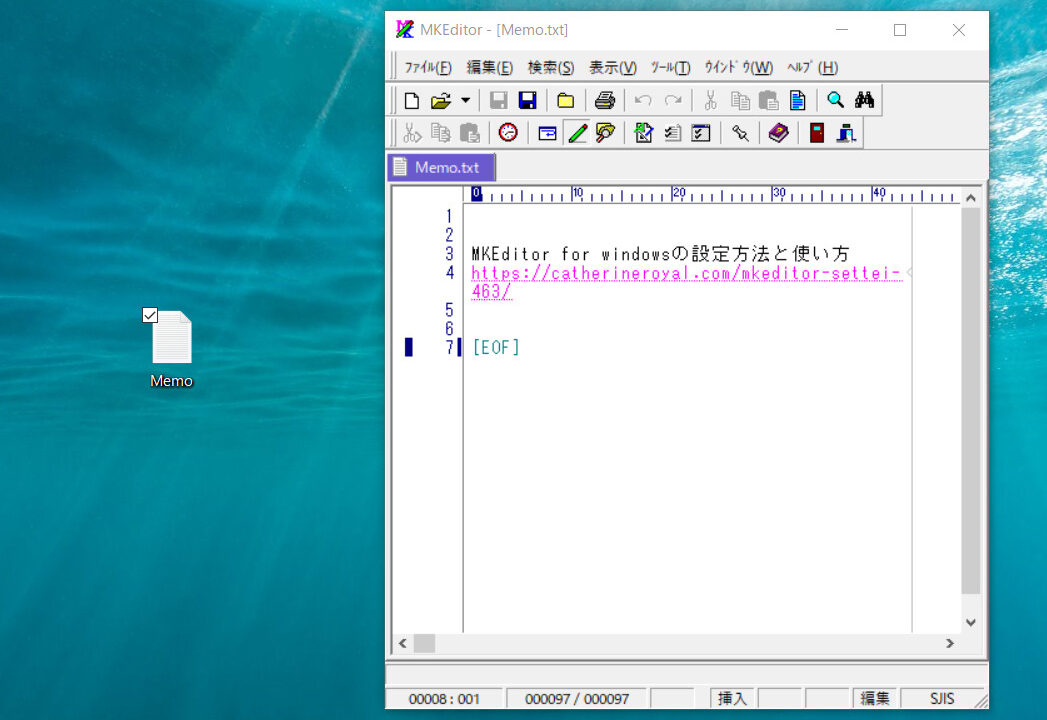Click the blue floppy save-as icon

528,100
